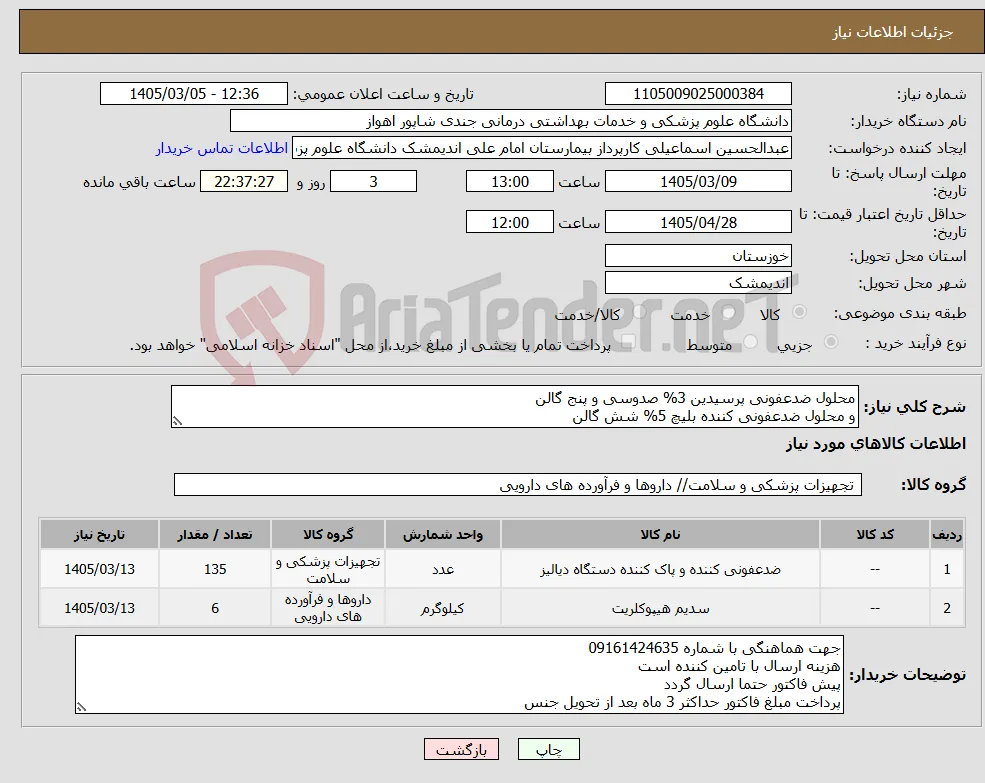Click the general need description text area
Image resolution: width=985 pixels, height=783 pixels.
click(514, 407)
